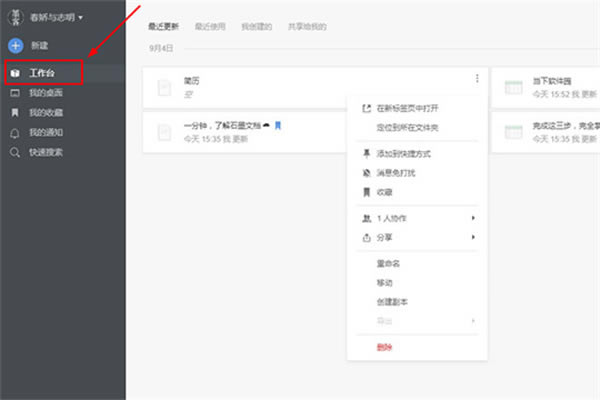This screenshot has width=600, height=400.
Task: Toggle 收藏 in the context menu
Action: coord(384,191)
